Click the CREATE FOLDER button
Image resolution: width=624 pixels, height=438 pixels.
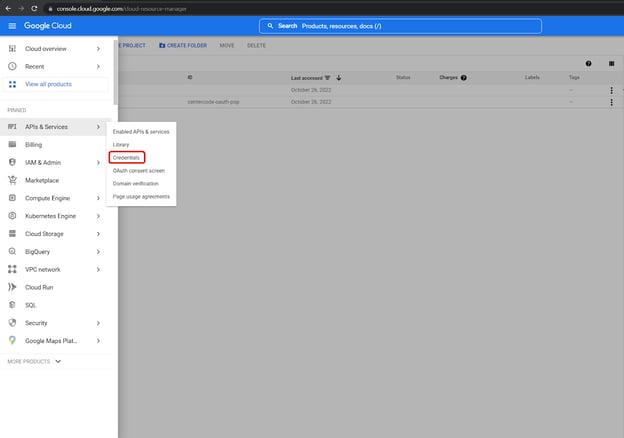click(181, 45)
